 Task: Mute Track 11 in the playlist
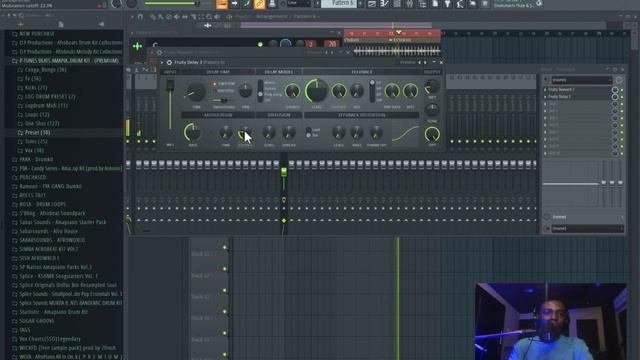[x=224, y=248]
